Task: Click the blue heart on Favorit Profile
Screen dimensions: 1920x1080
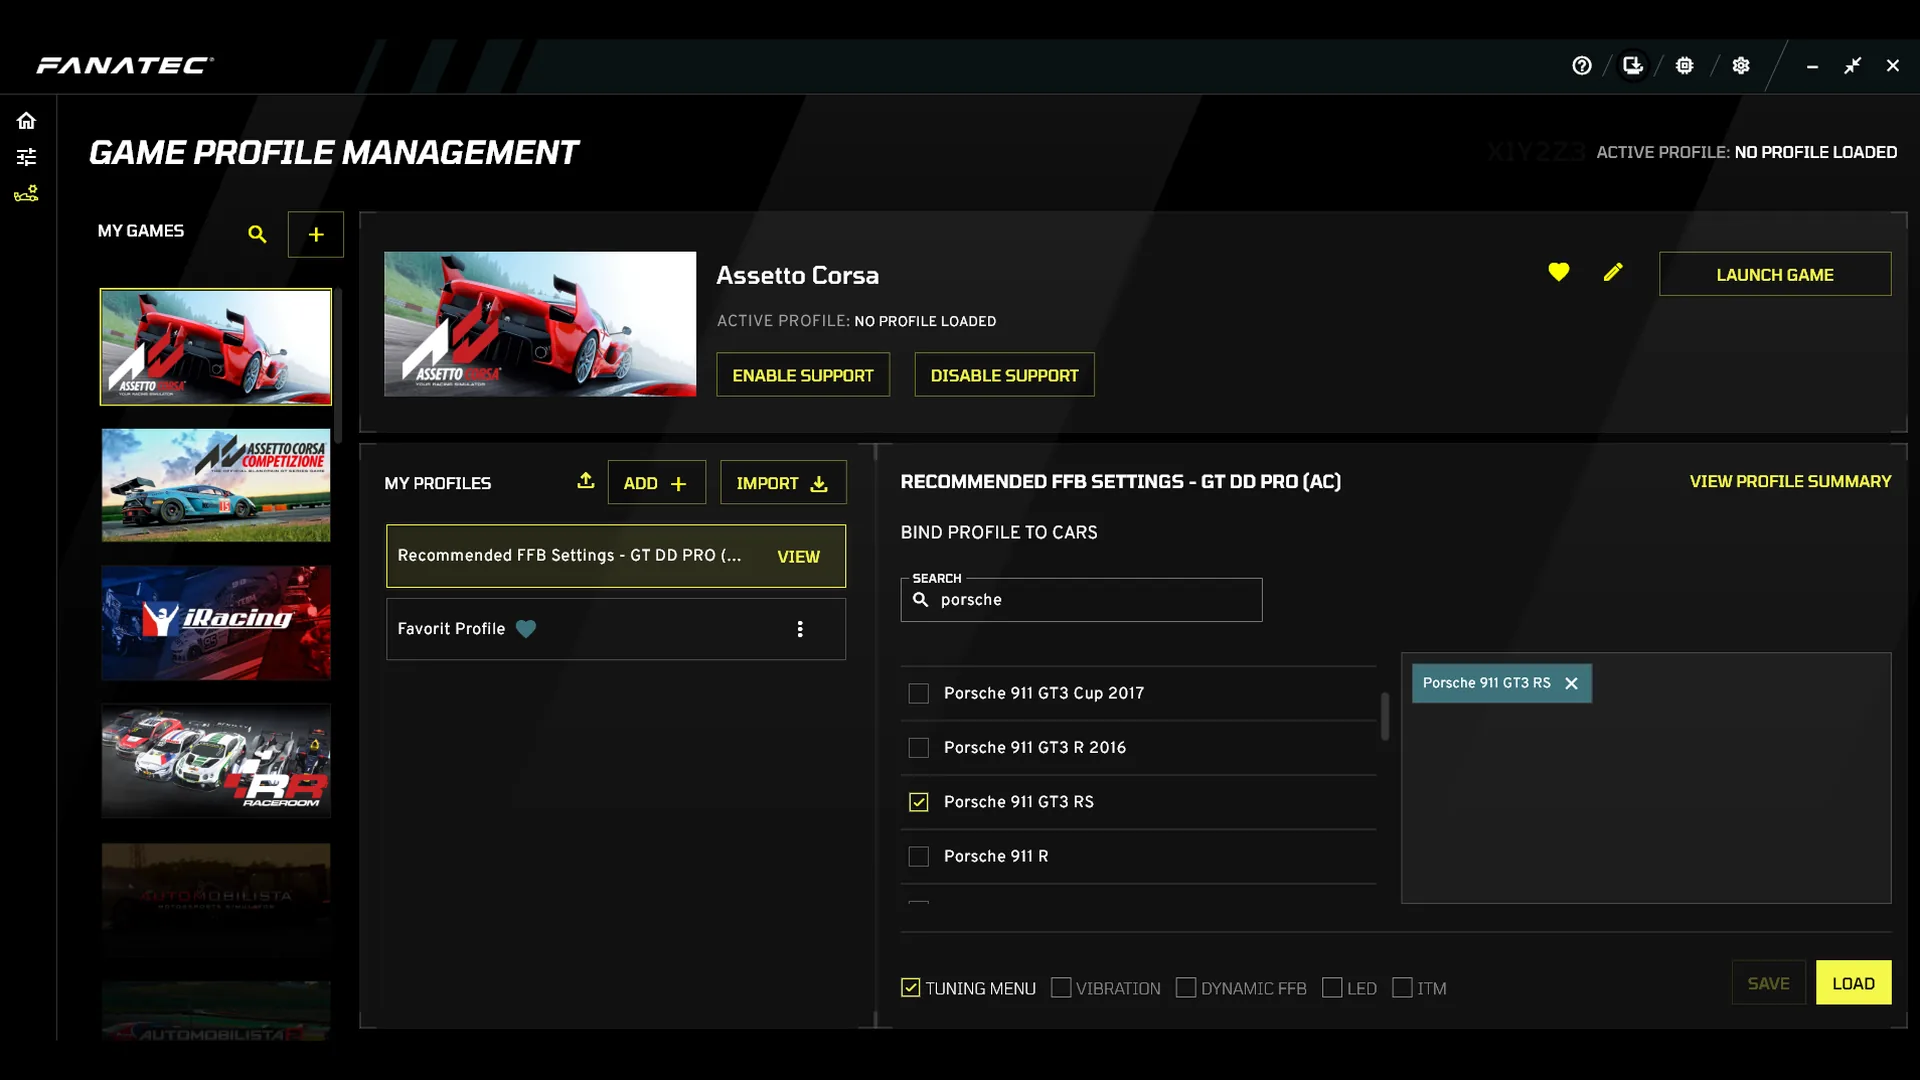Action: point(526,629)
